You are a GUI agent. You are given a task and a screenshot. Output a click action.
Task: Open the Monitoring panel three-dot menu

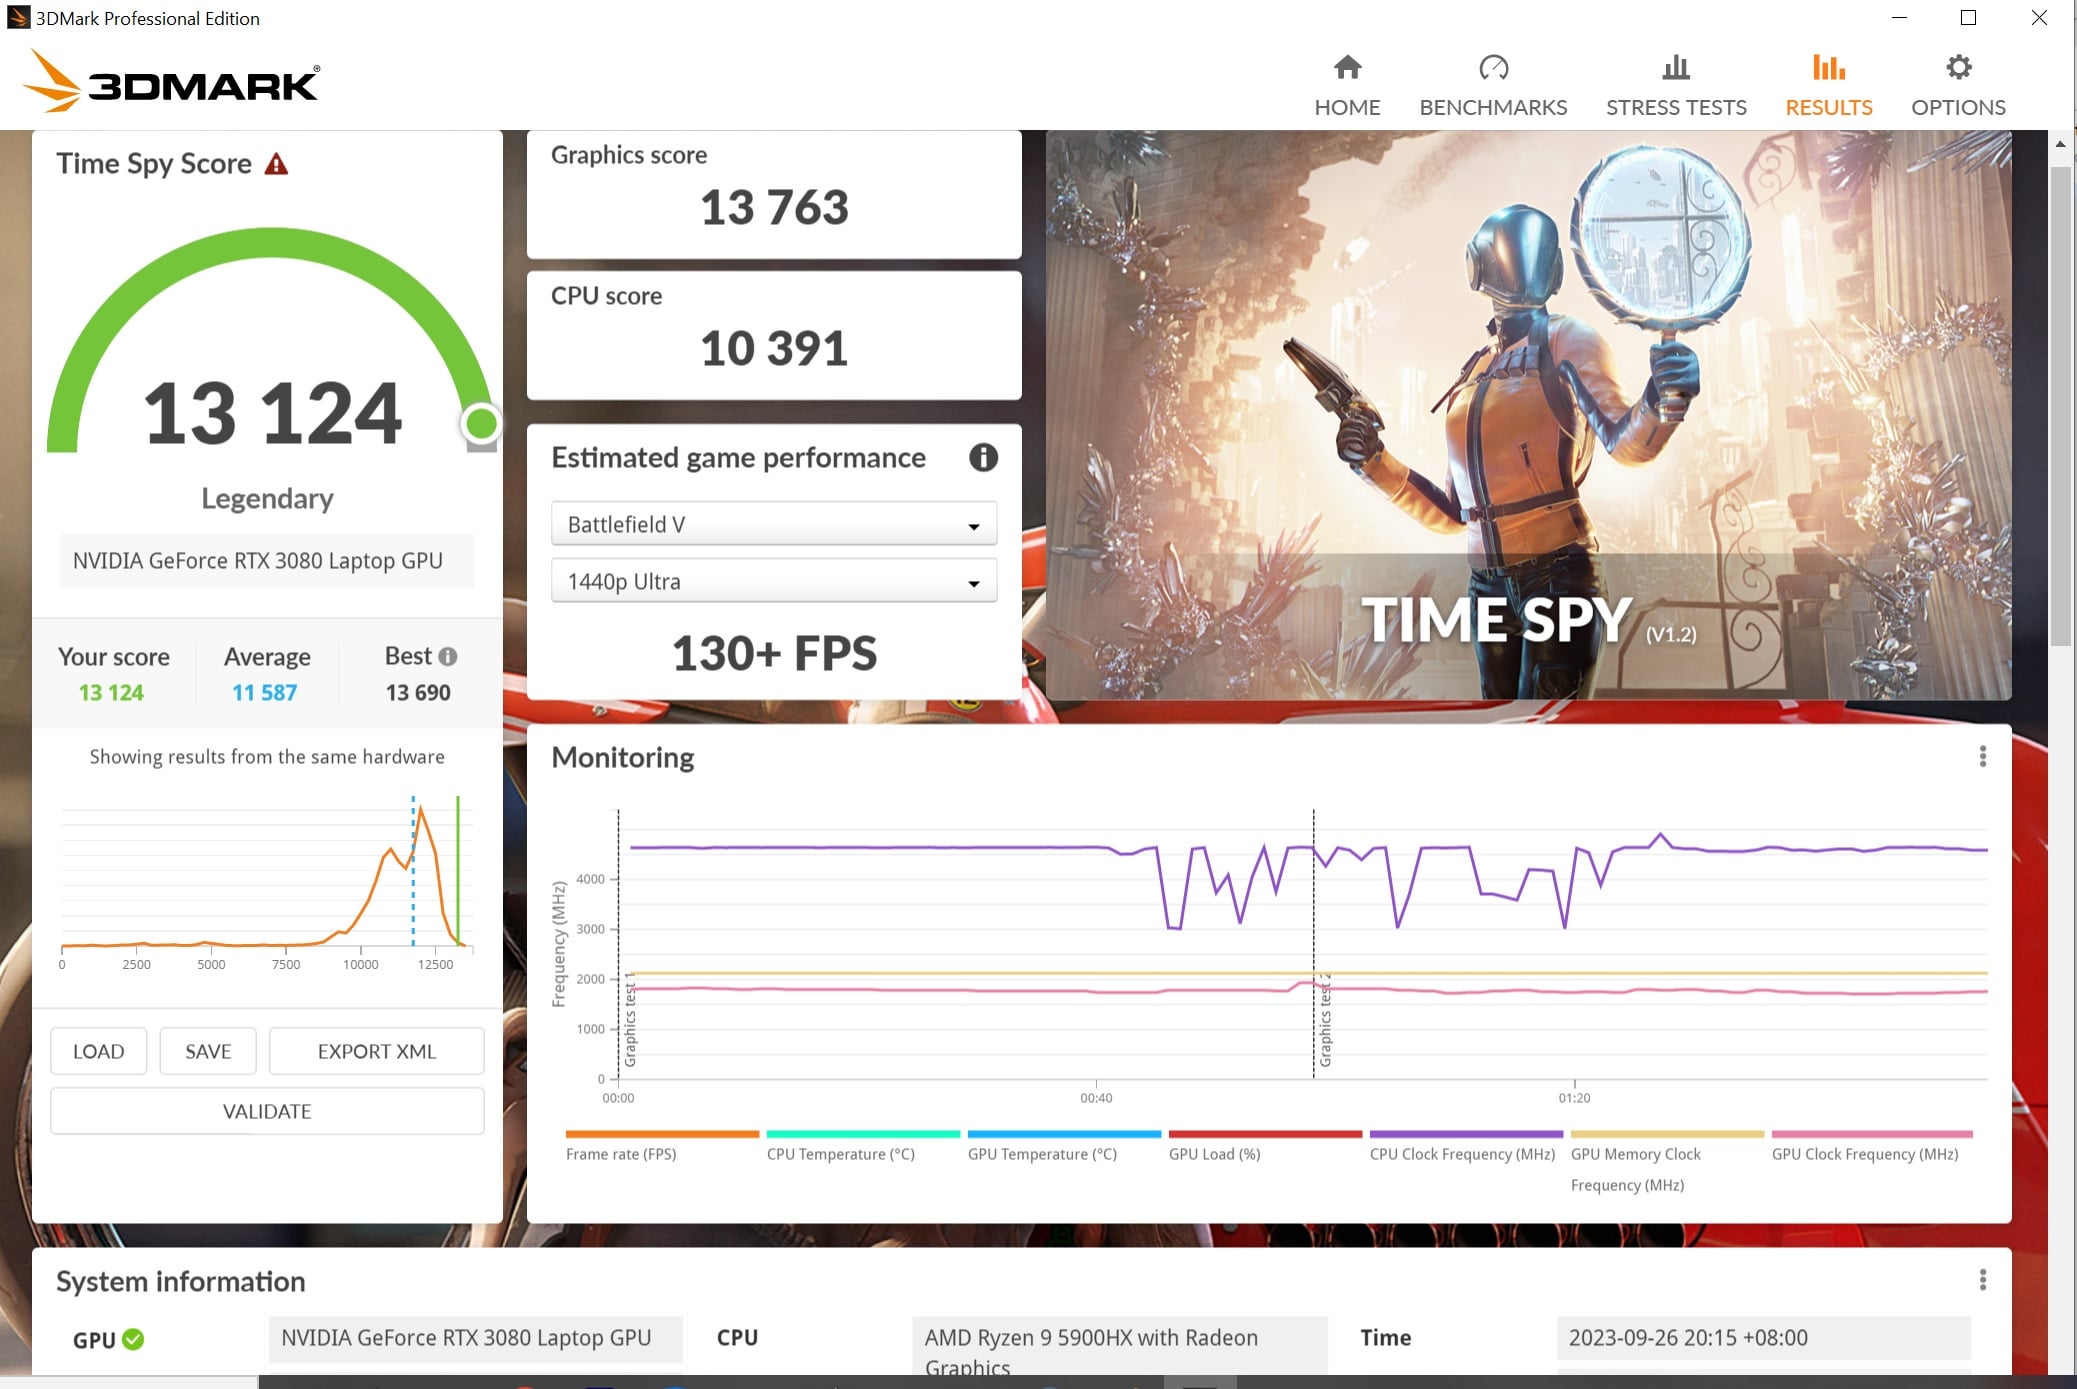(1982, 757)
